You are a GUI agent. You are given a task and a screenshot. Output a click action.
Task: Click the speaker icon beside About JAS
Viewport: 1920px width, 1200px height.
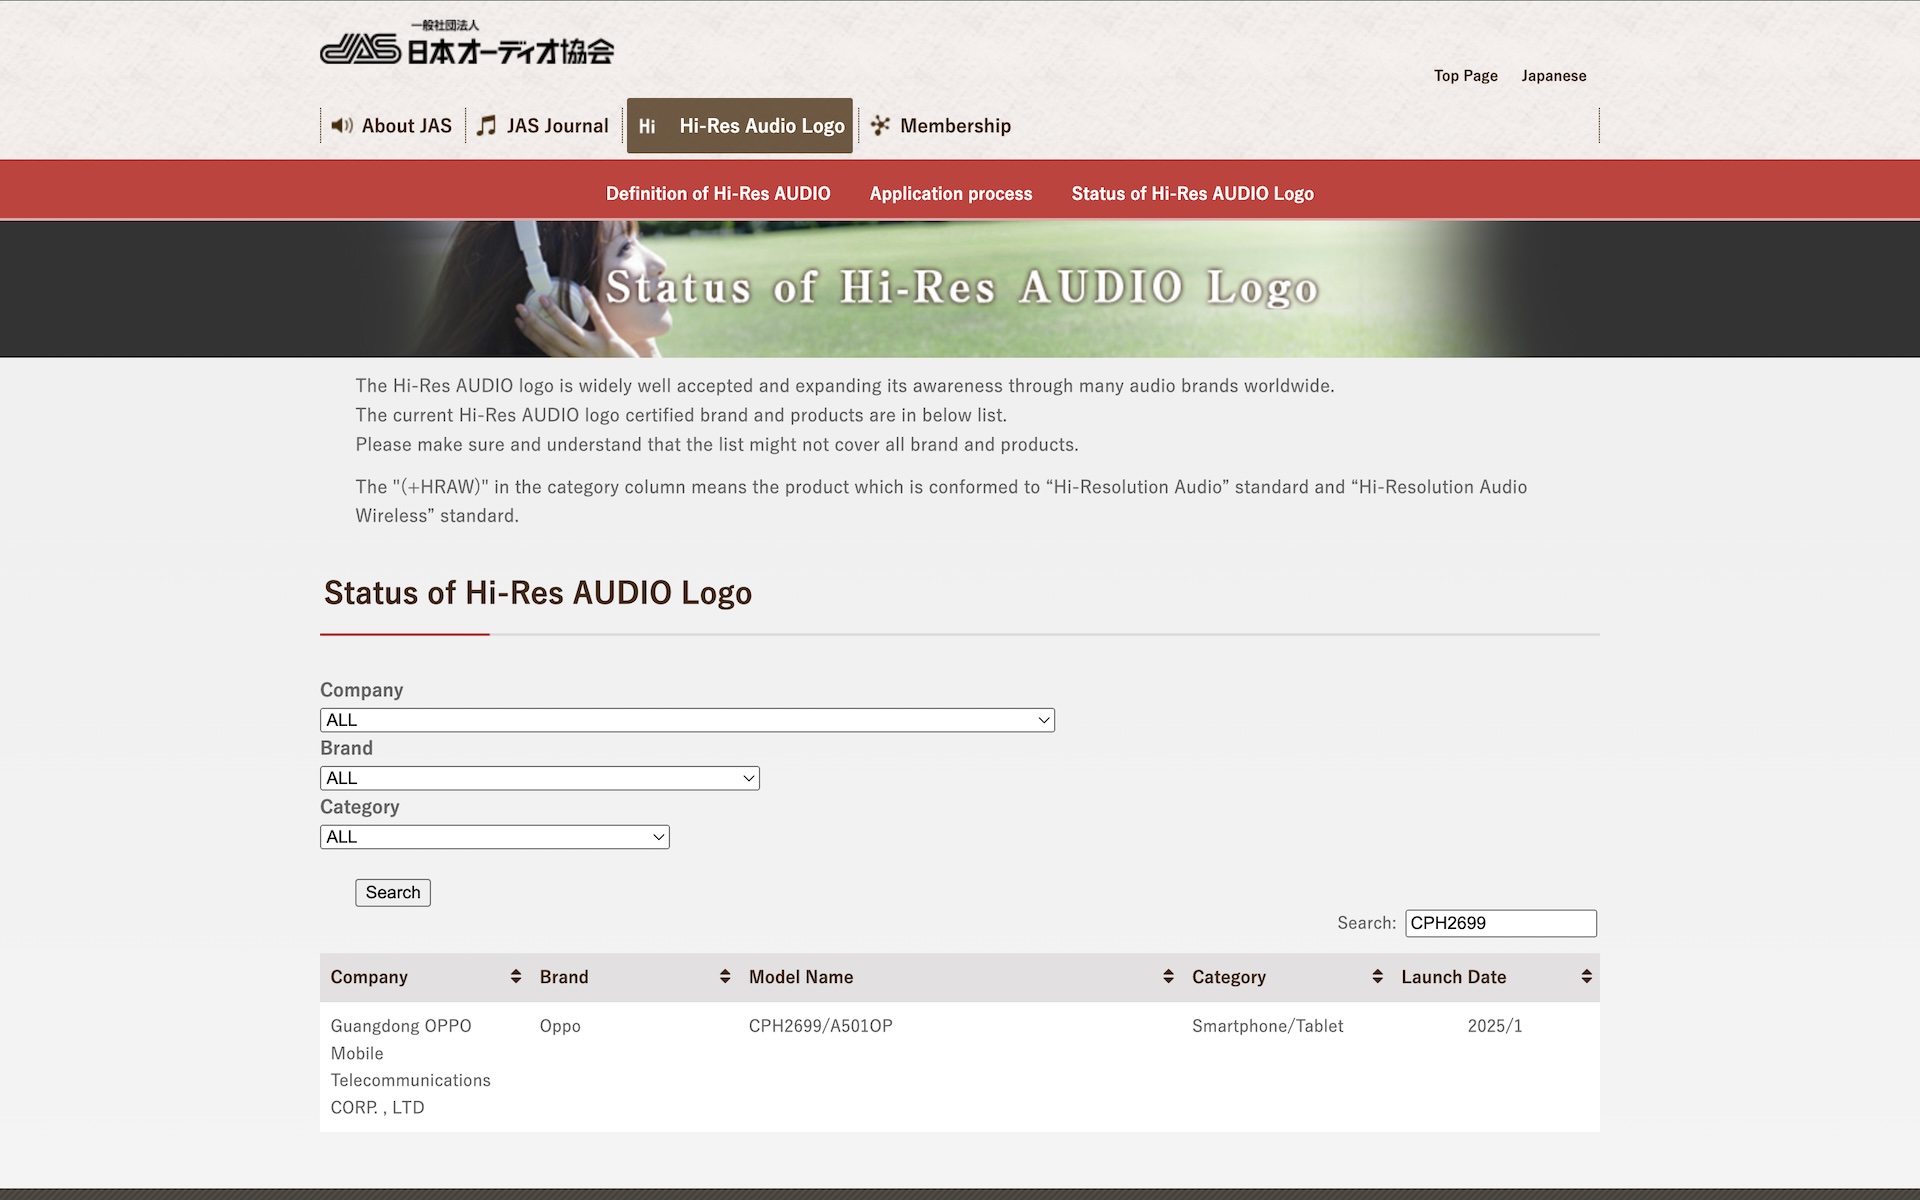(342, 126)
